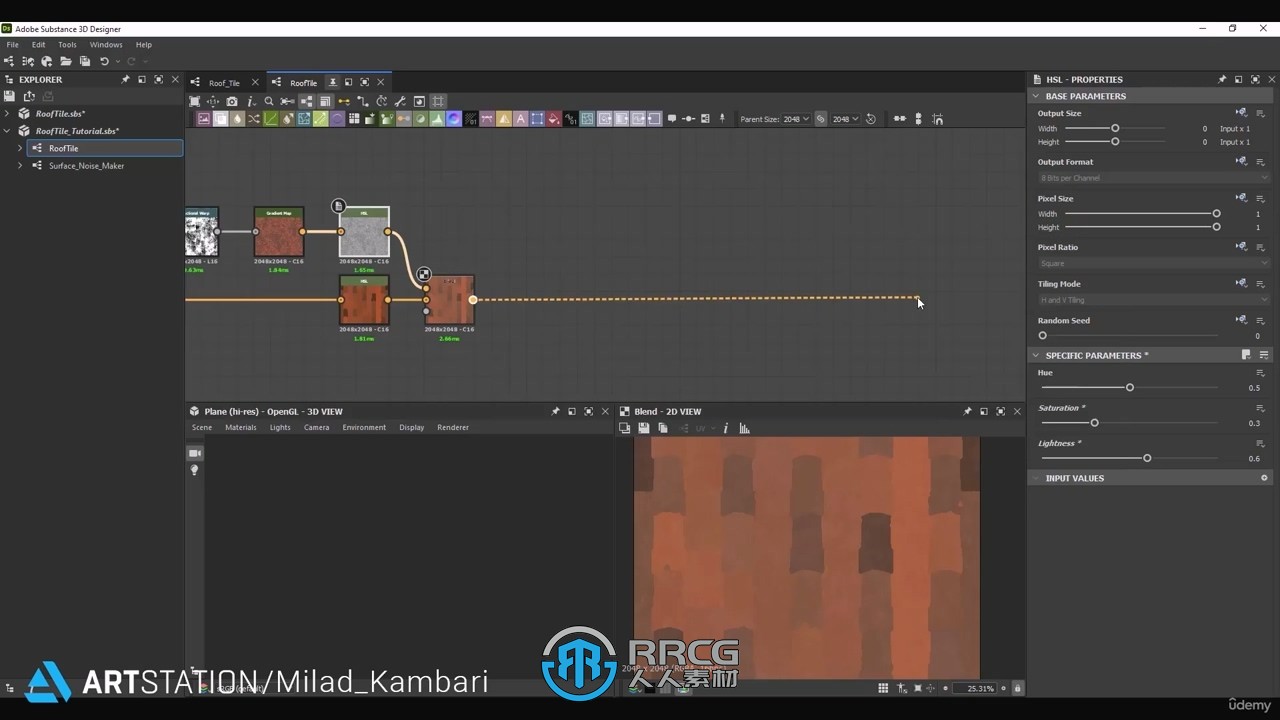Pin the HSL Properties panel

pos(1222,79)
